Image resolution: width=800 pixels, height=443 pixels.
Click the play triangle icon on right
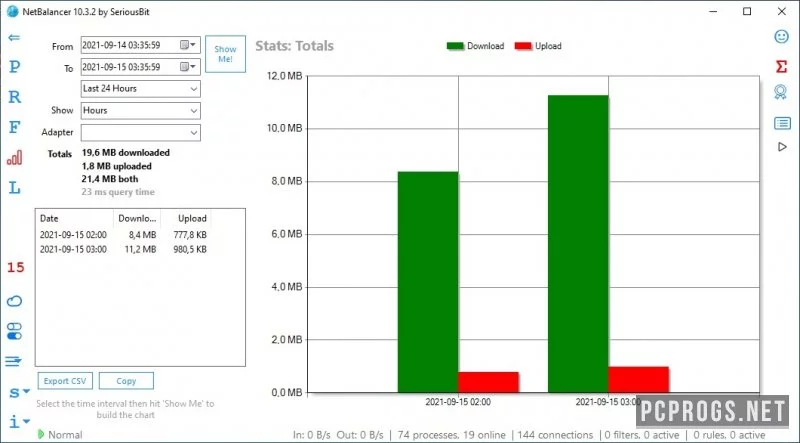[782, 147]
